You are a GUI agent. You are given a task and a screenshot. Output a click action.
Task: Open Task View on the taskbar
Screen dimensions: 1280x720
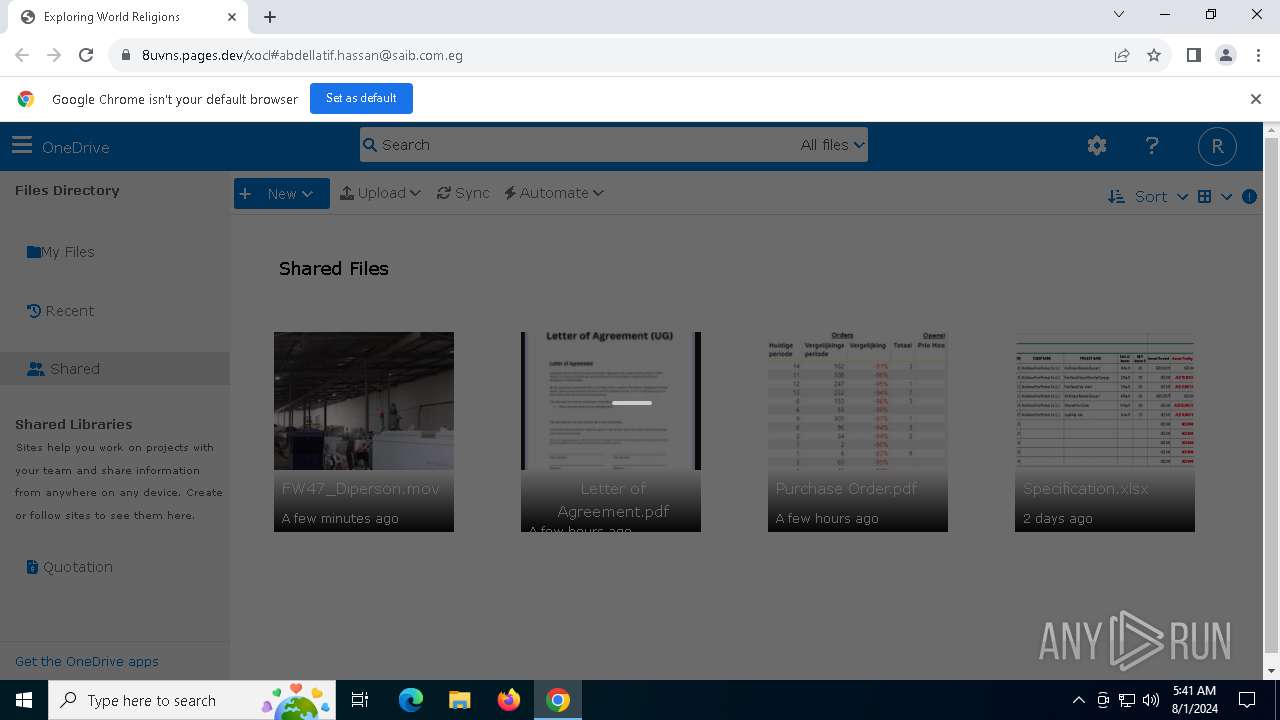point(360,700)
